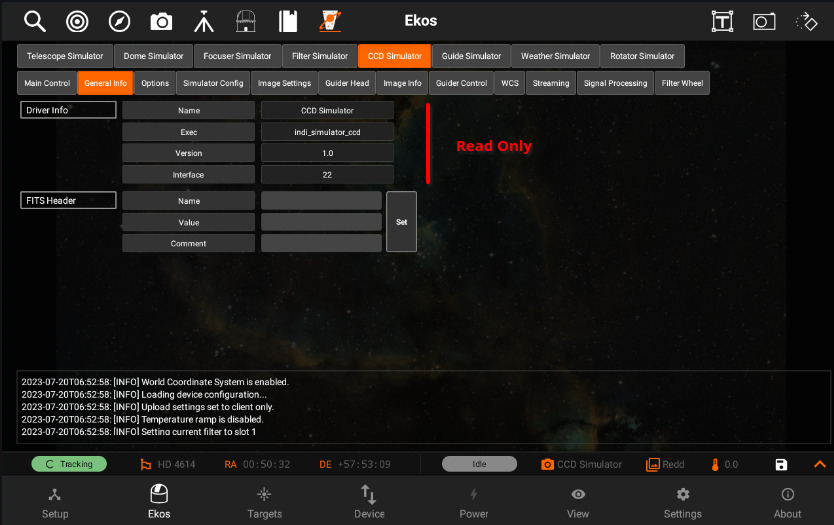Select the CCD Simulator tab

[395, 56]
